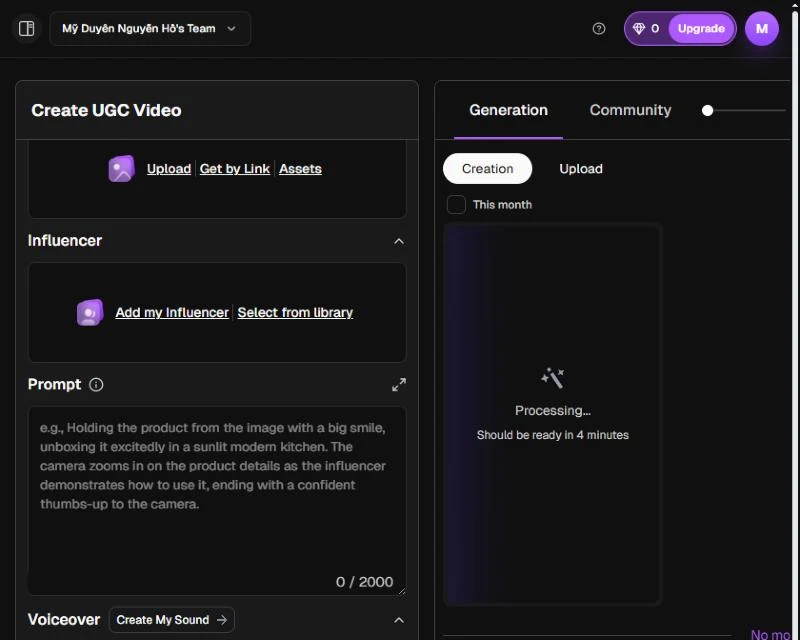The height and width of the screenshot is (640, 800).
Task: Click the magic wand processing icon
Action: point(553,378)
